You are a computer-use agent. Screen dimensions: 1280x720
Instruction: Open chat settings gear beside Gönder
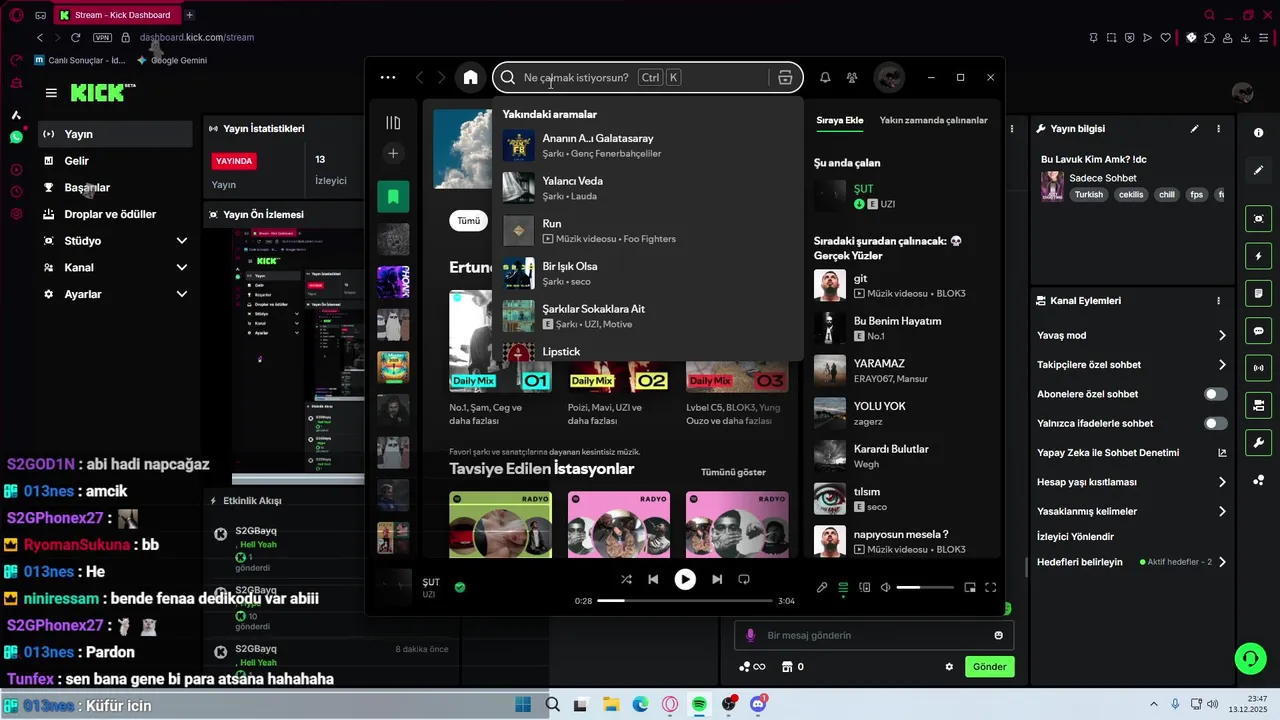(x=949, y=667)
